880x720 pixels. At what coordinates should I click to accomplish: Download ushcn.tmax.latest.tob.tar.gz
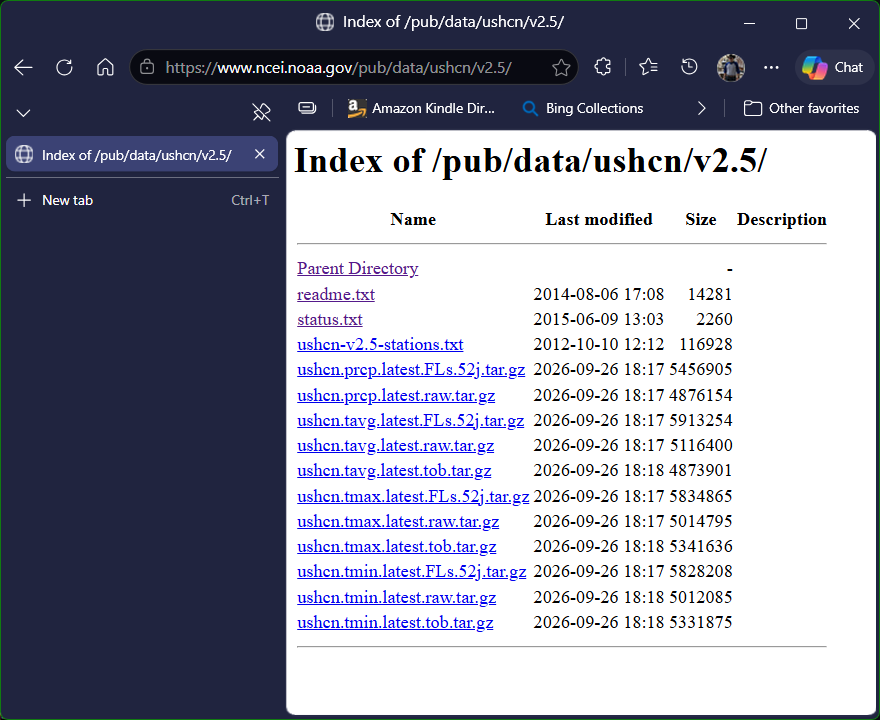tap(396, 547)
